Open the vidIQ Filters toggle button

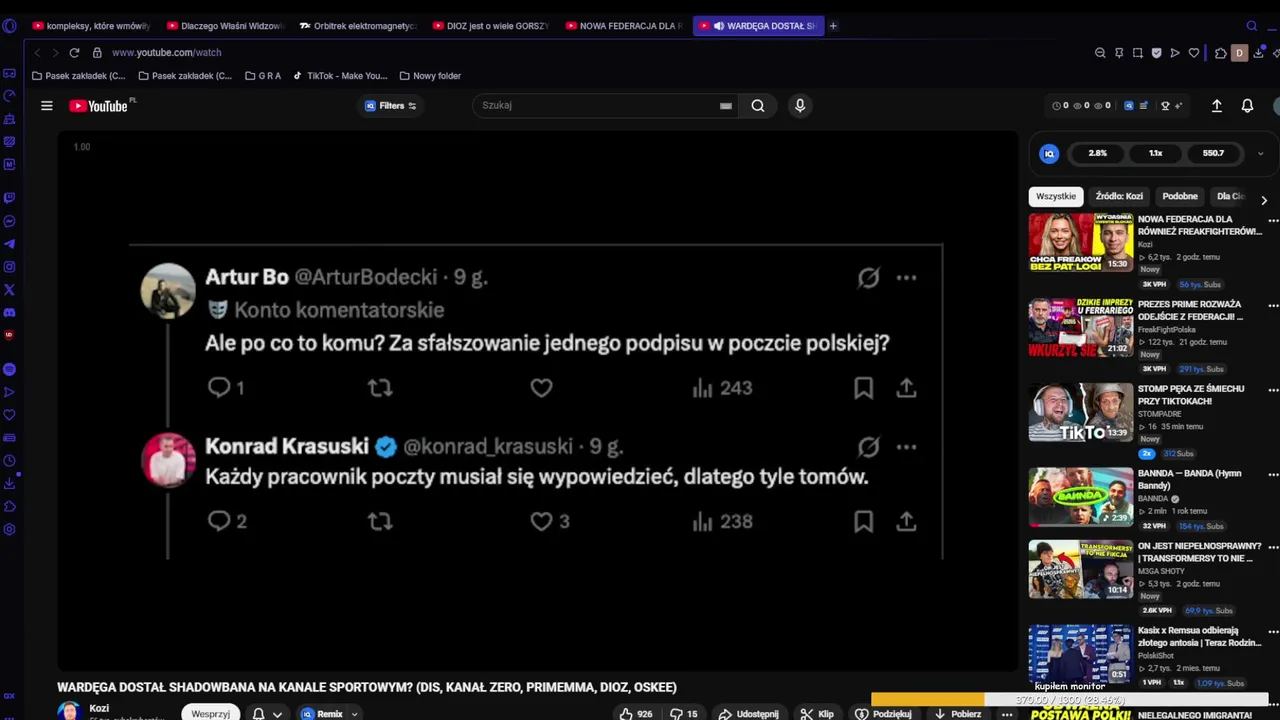[391, 106]
